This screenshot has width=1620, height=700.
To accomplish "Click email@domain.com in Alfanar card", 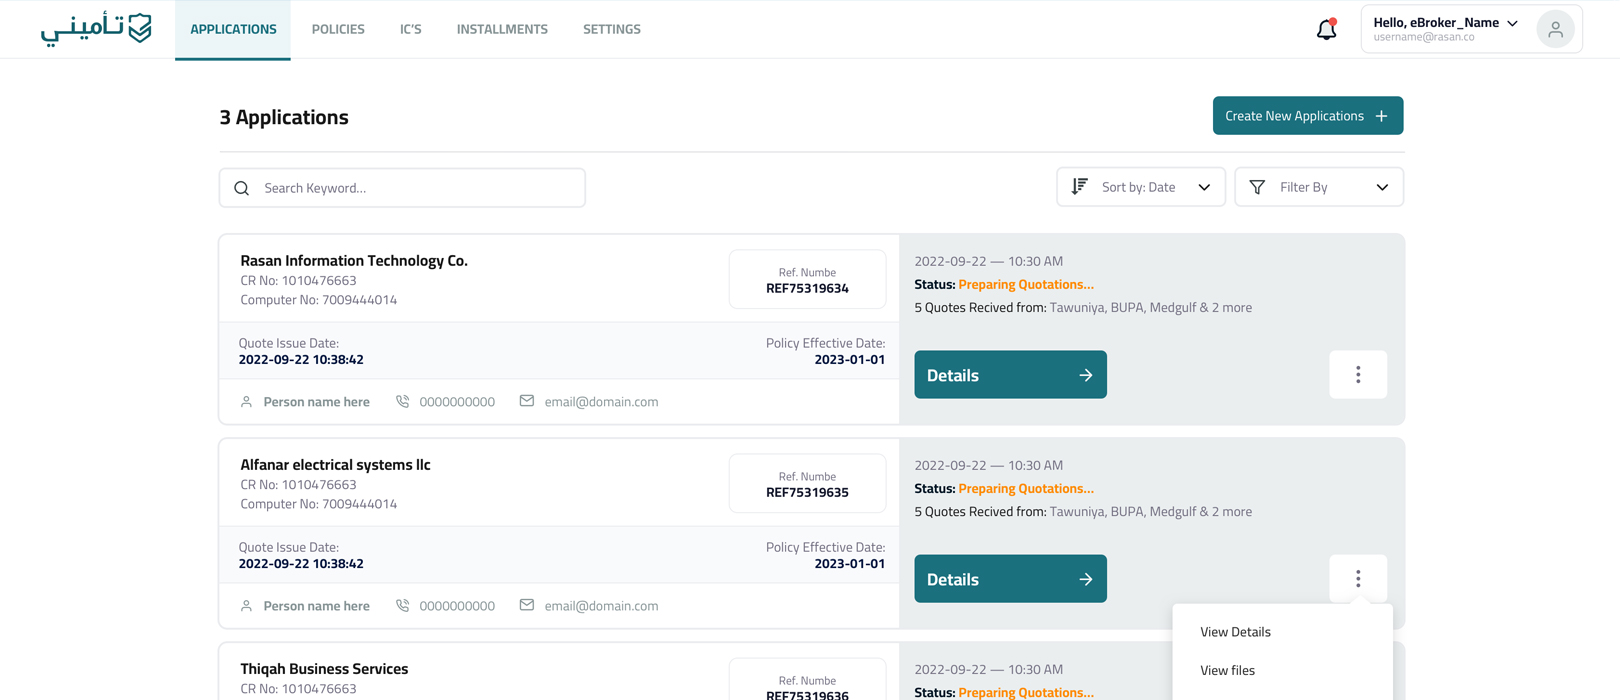I will (601, 606).
